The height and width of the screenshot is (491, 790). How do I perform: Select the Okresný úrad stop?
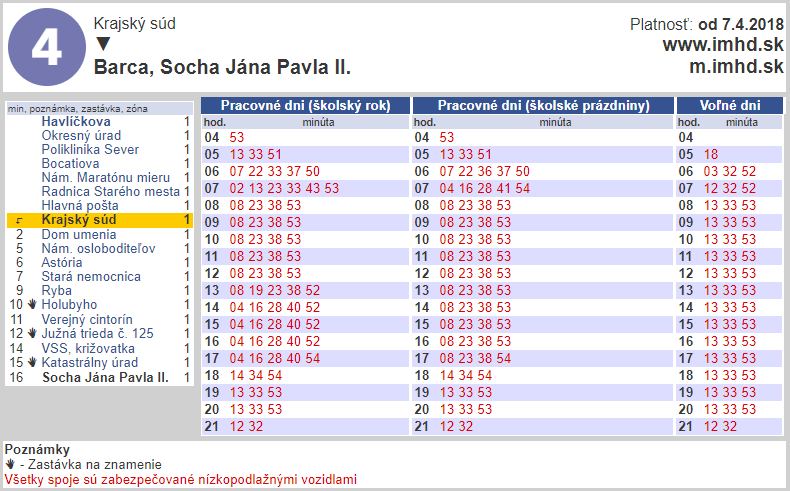[x=83, y=135]
